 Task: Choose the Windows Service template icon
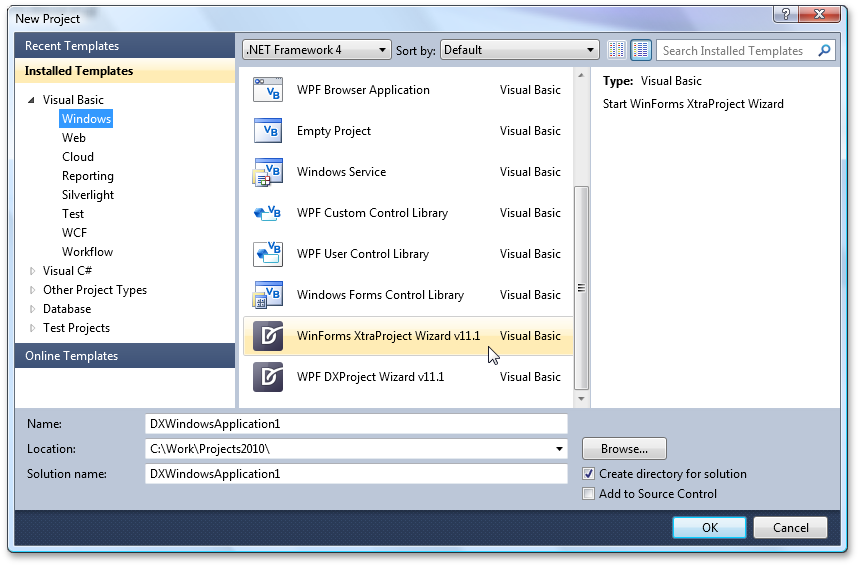(x=267, y=172)
